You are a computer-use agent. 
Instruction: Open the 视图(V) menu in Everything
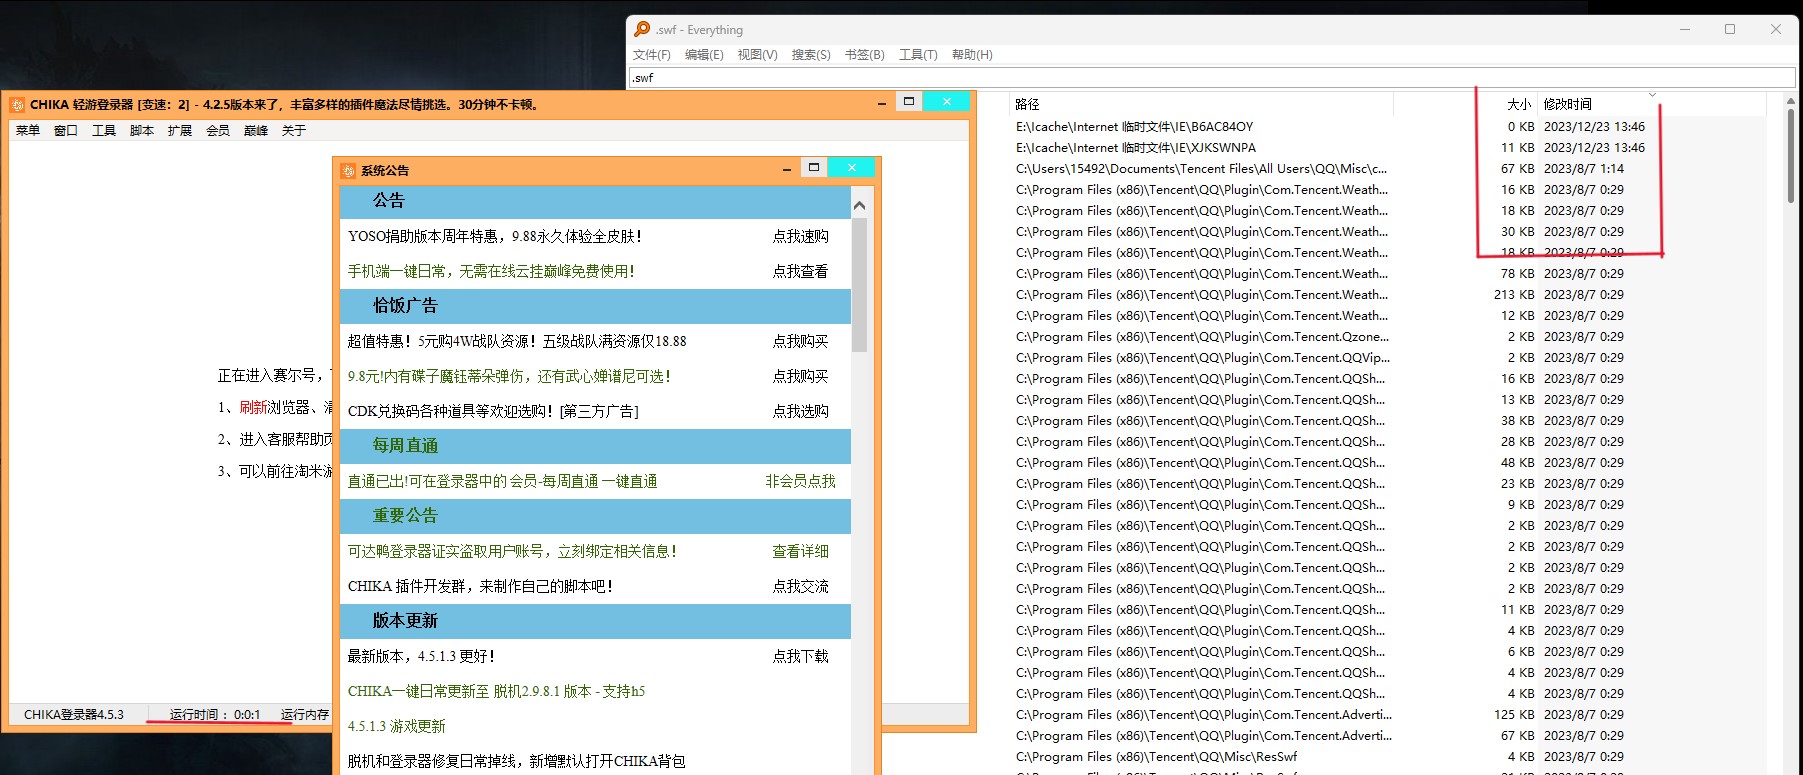point(757,55)
